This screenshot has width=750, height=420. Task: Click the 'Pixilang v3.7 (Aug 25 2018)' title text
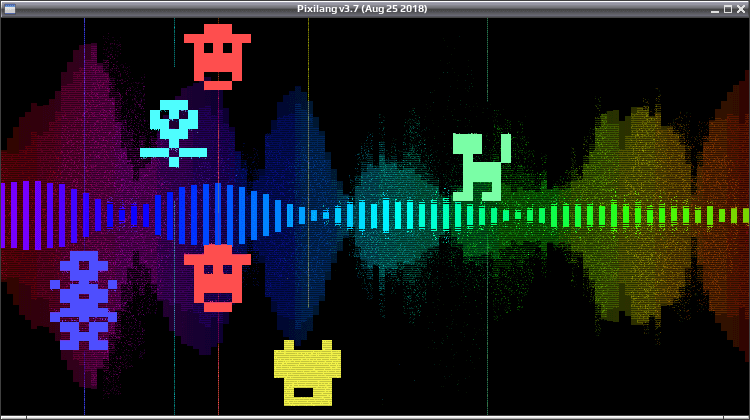pos(362,9)
